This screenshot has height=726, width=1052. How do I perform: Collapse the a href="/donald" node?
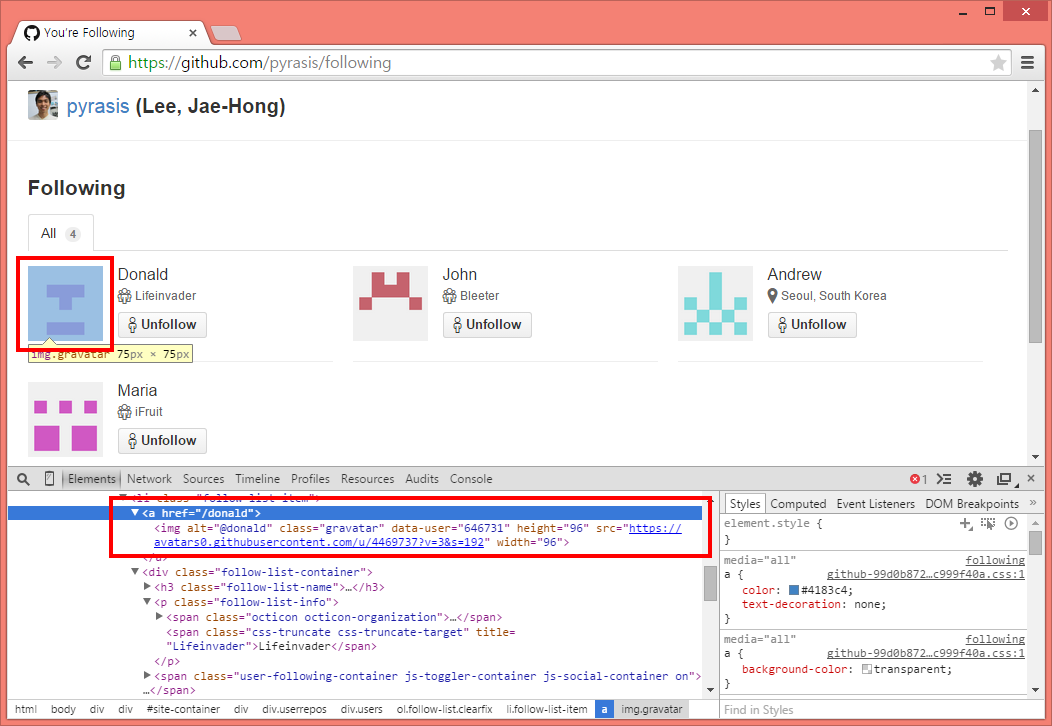click(135, 513)
